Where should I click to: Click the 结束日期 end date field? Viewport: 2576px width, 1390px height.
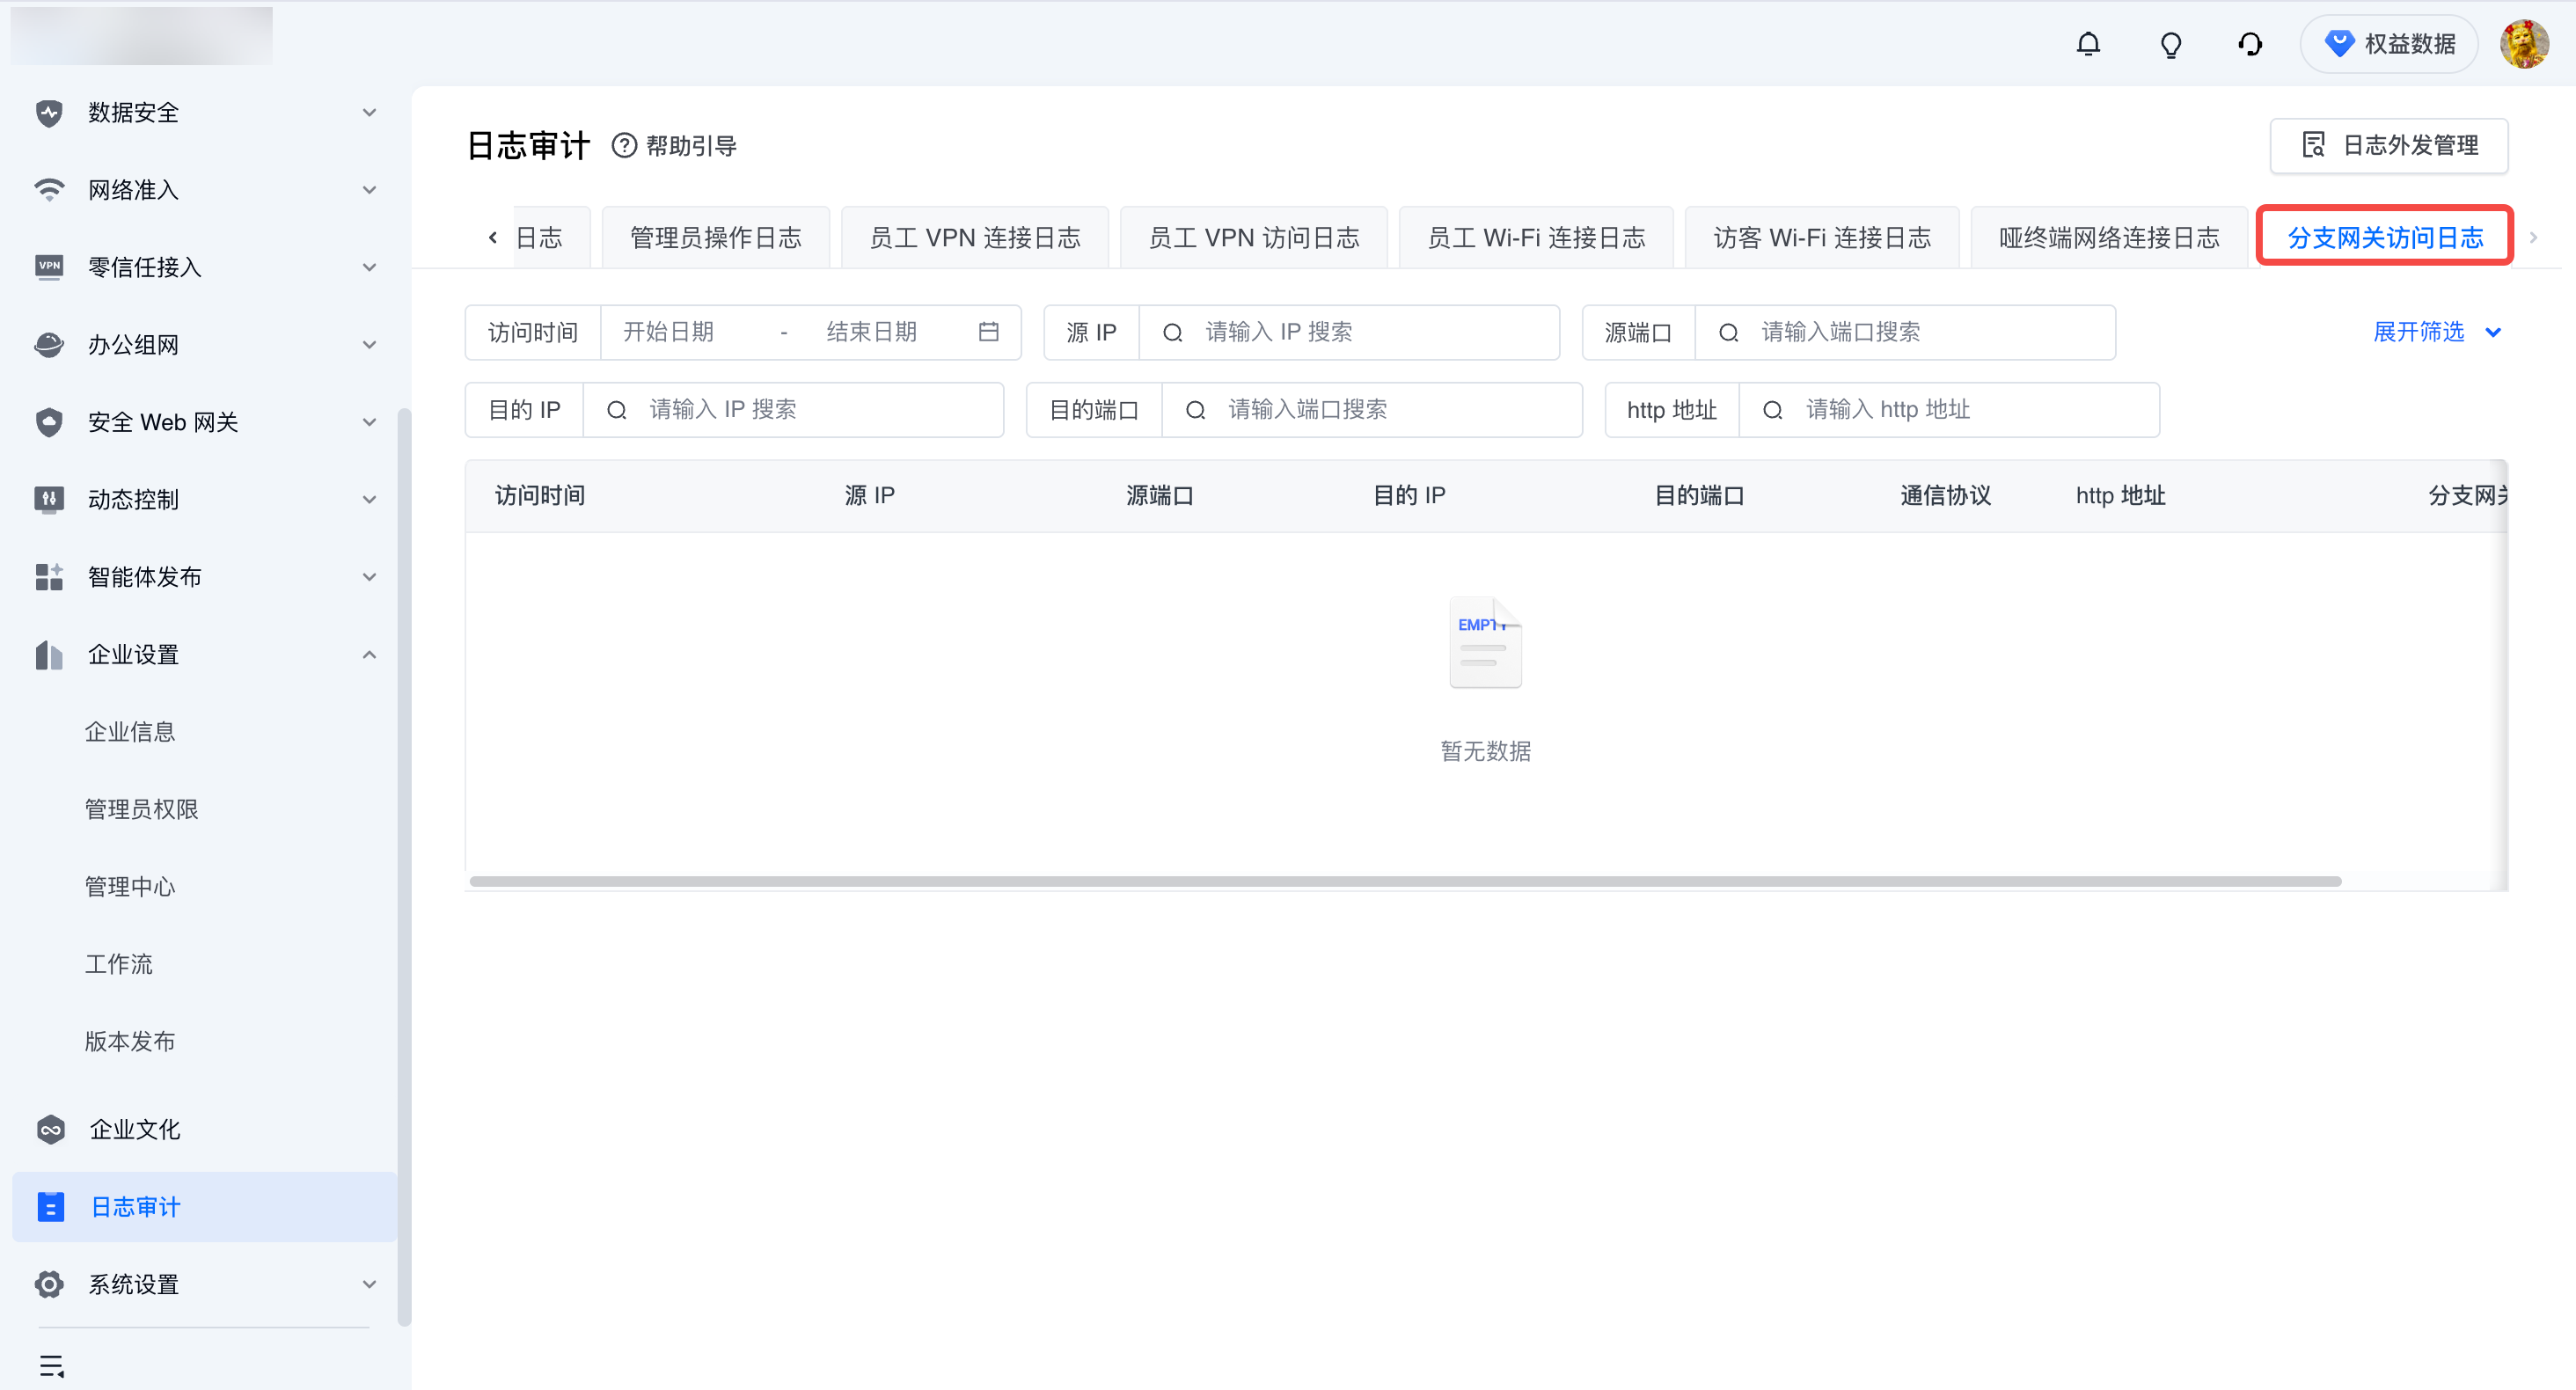tap(872, 332)
